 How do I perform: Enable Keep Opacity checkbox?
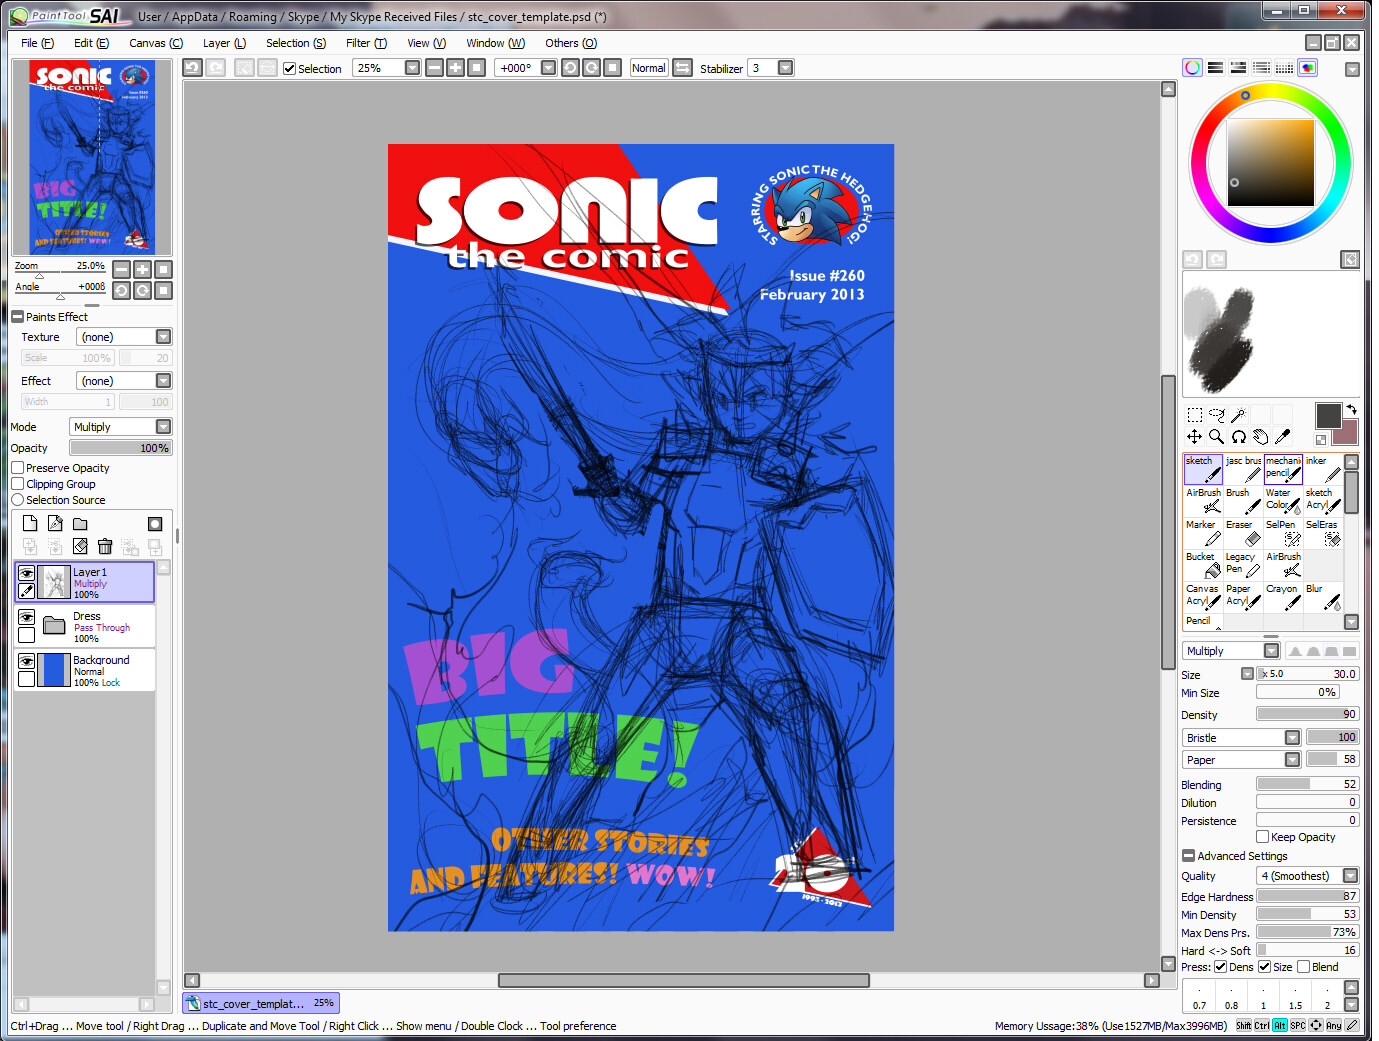point(1263,837)
